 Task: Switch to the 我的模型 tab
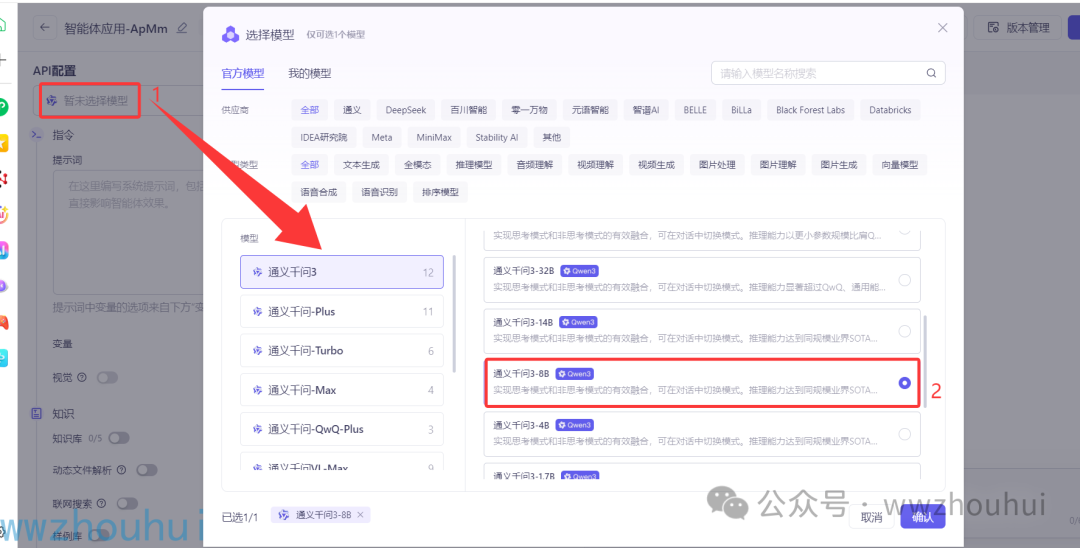(309, 73)
